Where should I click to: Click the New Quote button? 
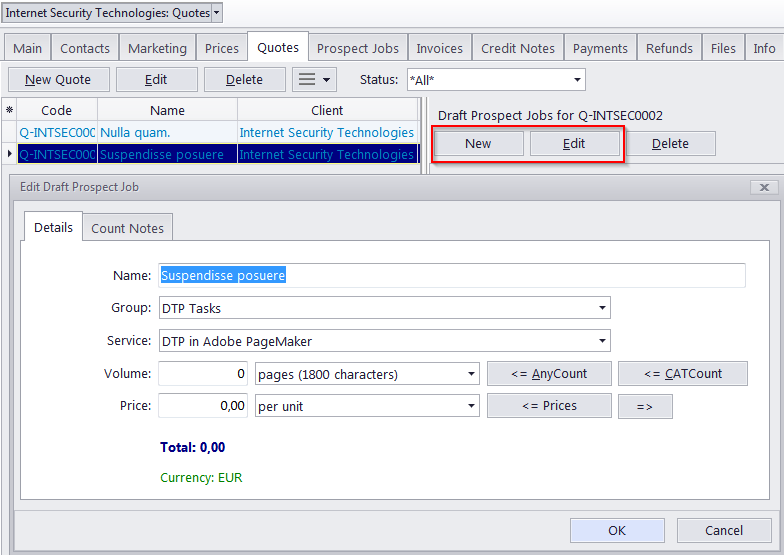click(58, 79)
